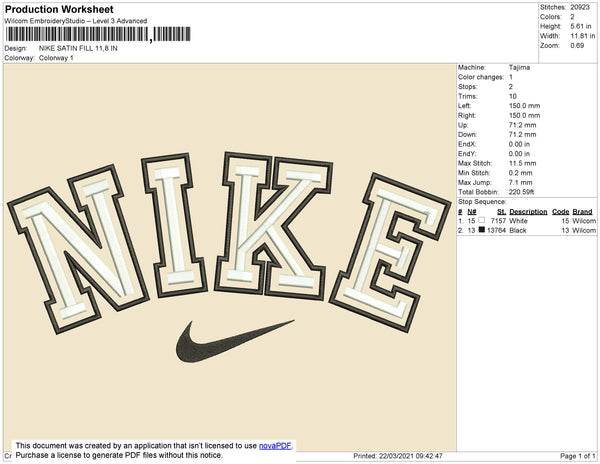
Task: Click the zoom value "0.69"
Action: [x=577, y=46]
